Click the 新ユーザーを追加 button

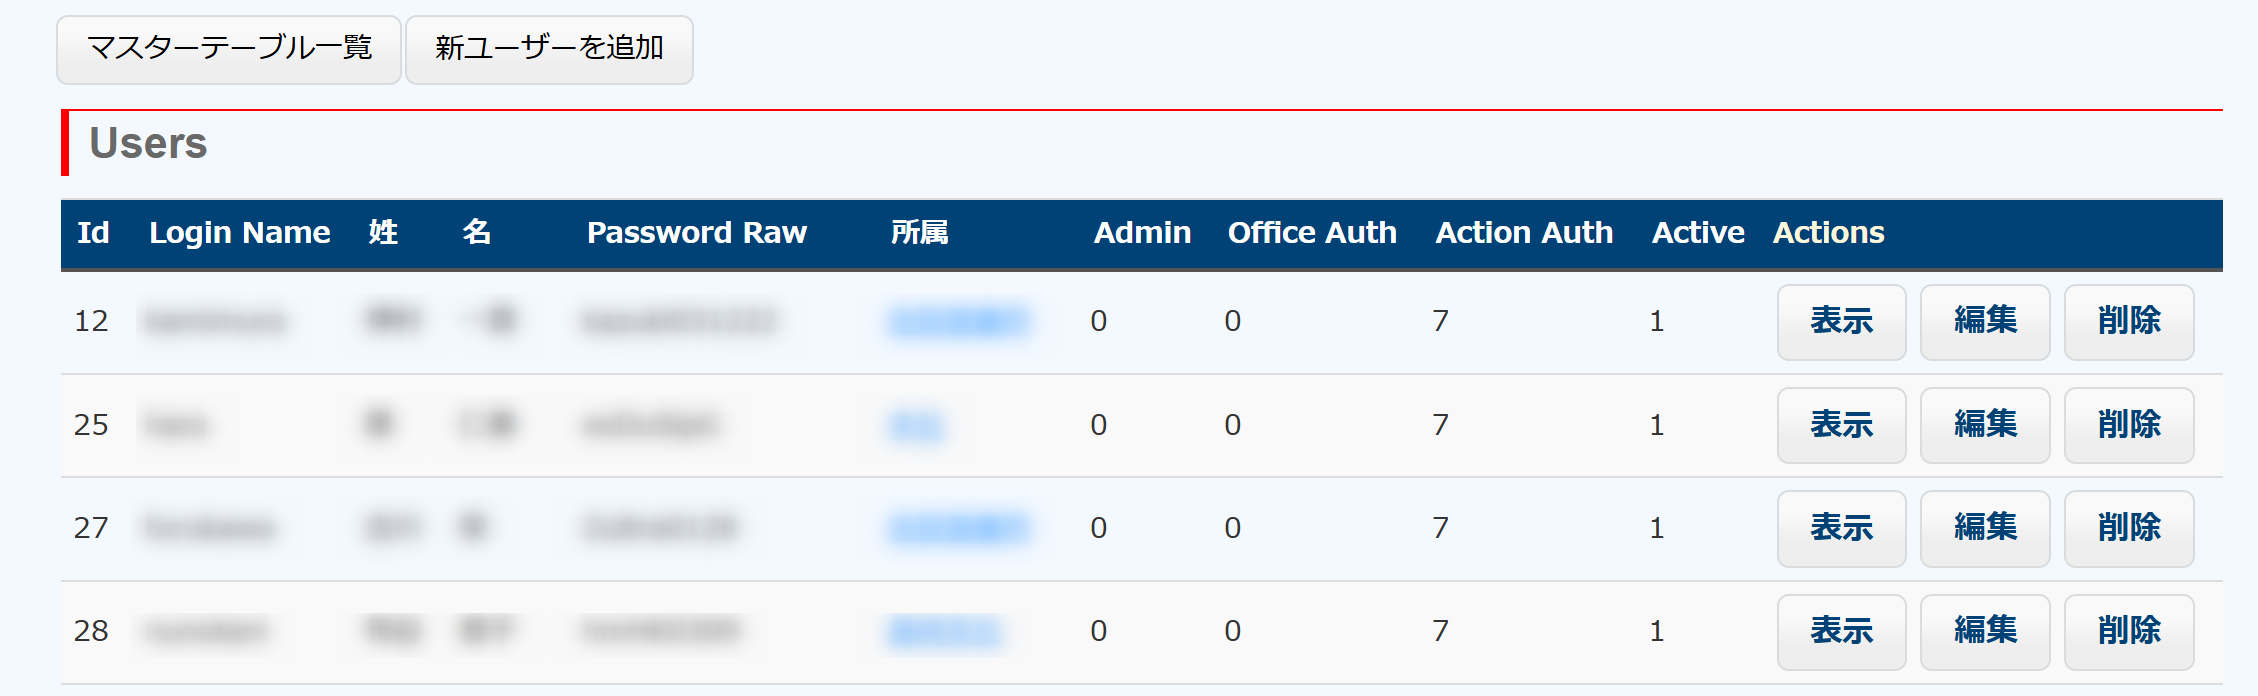(549, 49)
